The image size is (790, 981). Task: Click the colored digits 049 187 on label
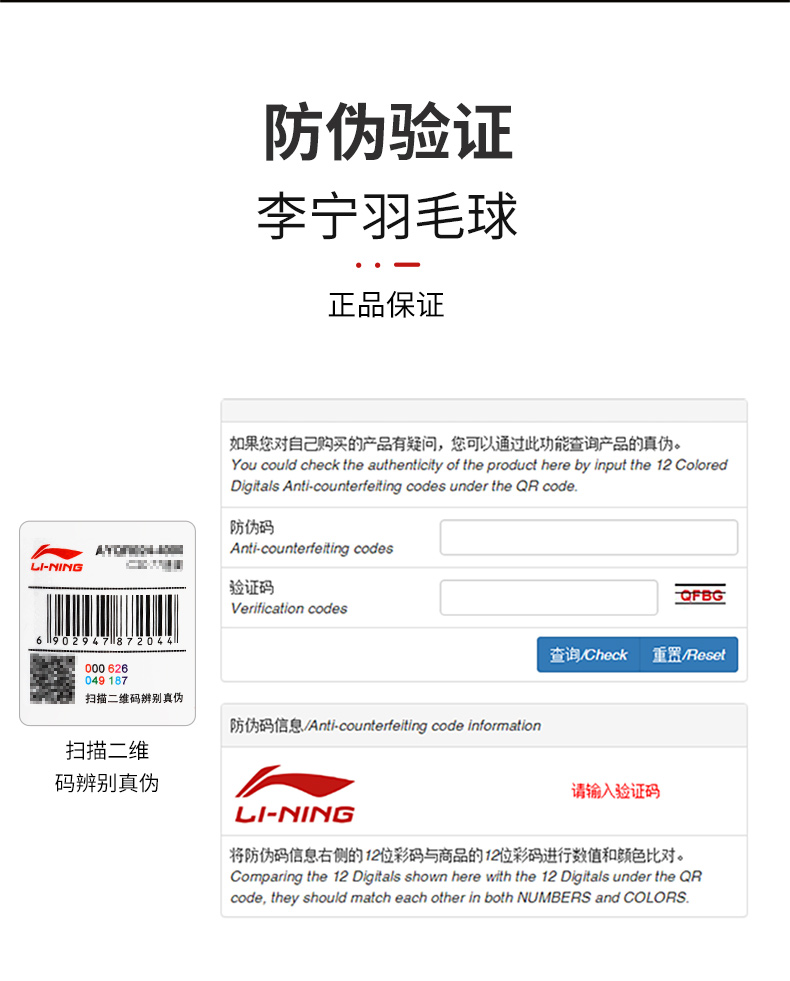(x=106, y=681)
